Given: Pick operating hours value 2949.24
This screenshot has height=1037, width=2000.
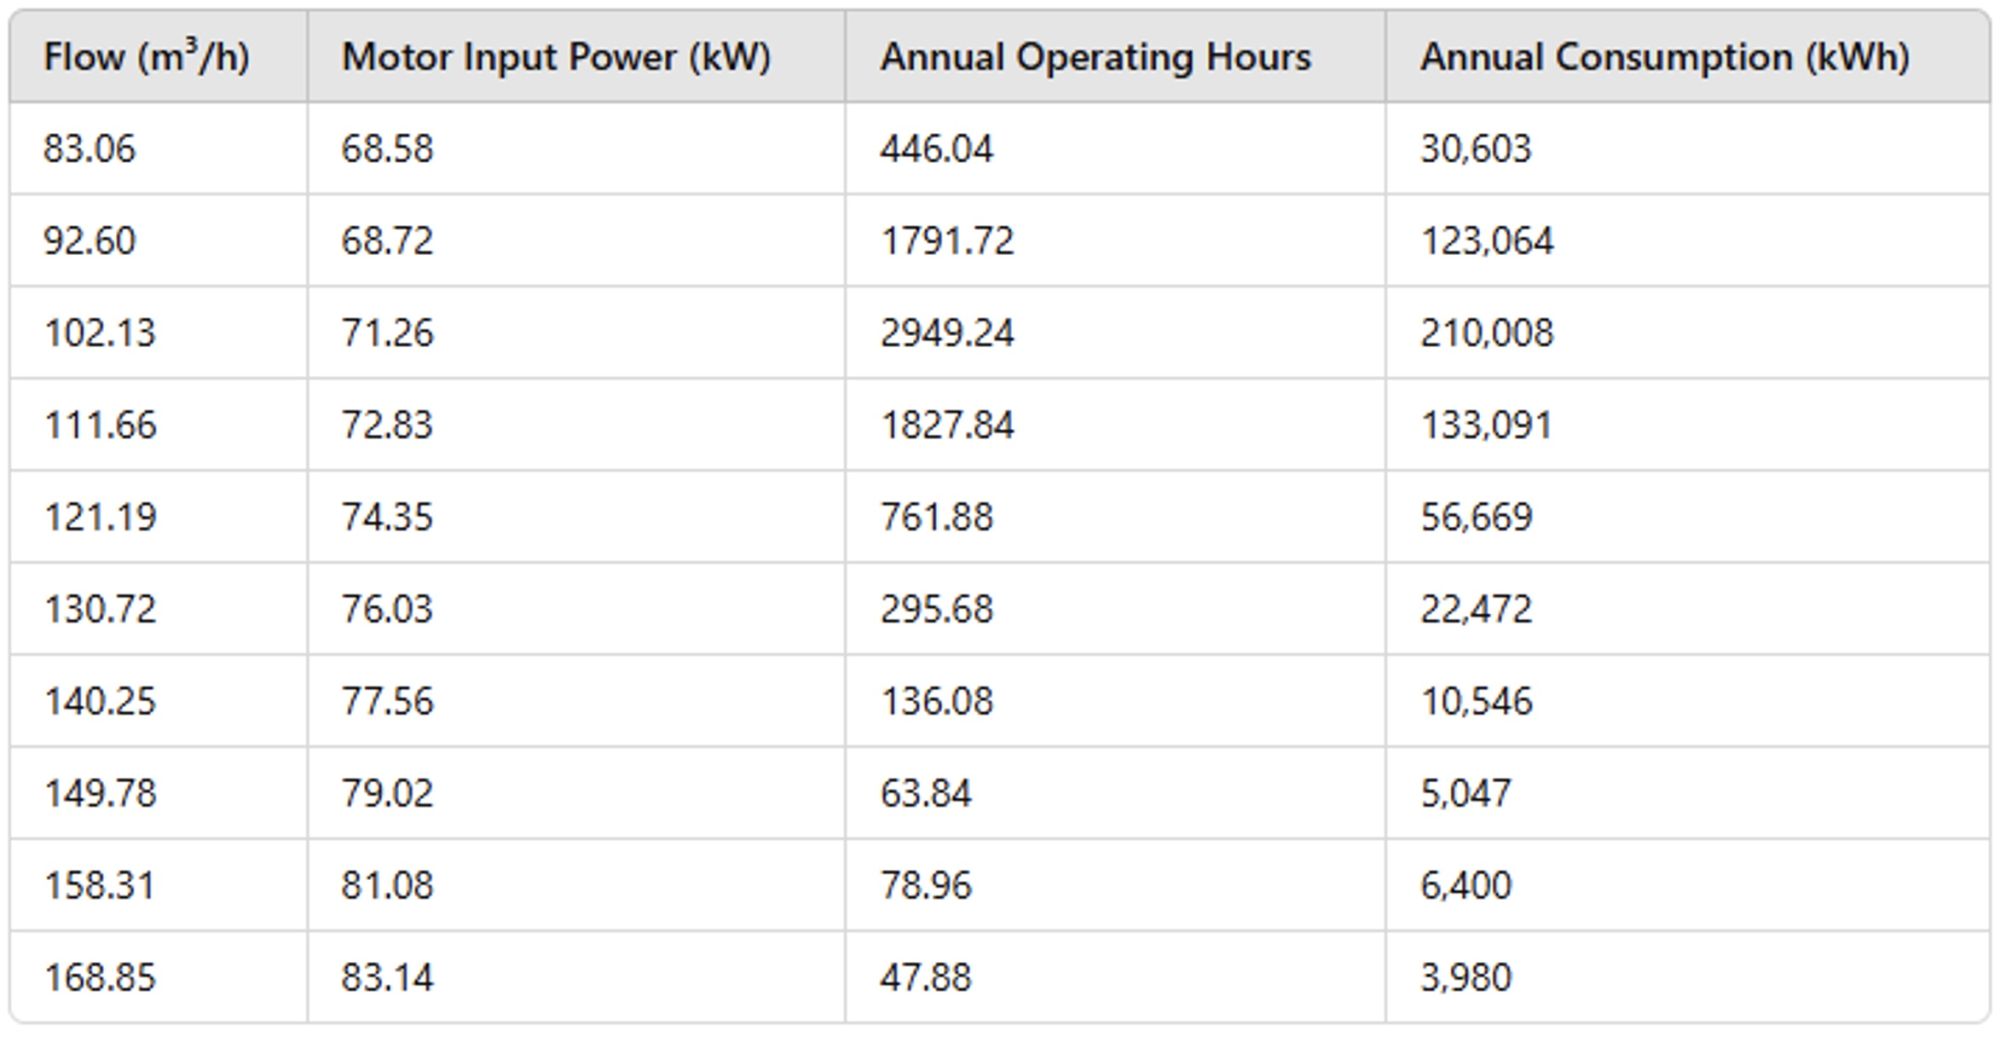Looking at the screenshot, I should pos(947,333).
